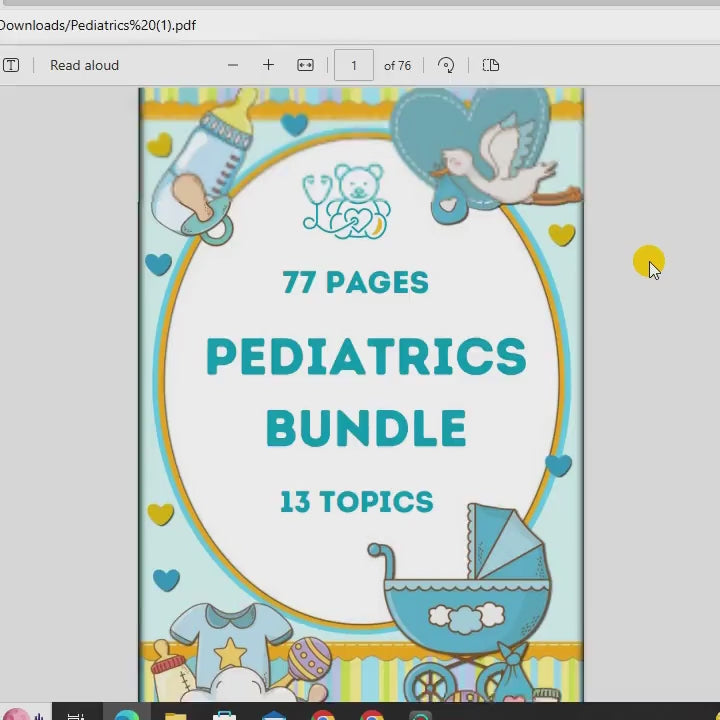This screenshot has width=720, height=720.
Task: Click the 'of 76' page count text
Action: coord(397,66)
